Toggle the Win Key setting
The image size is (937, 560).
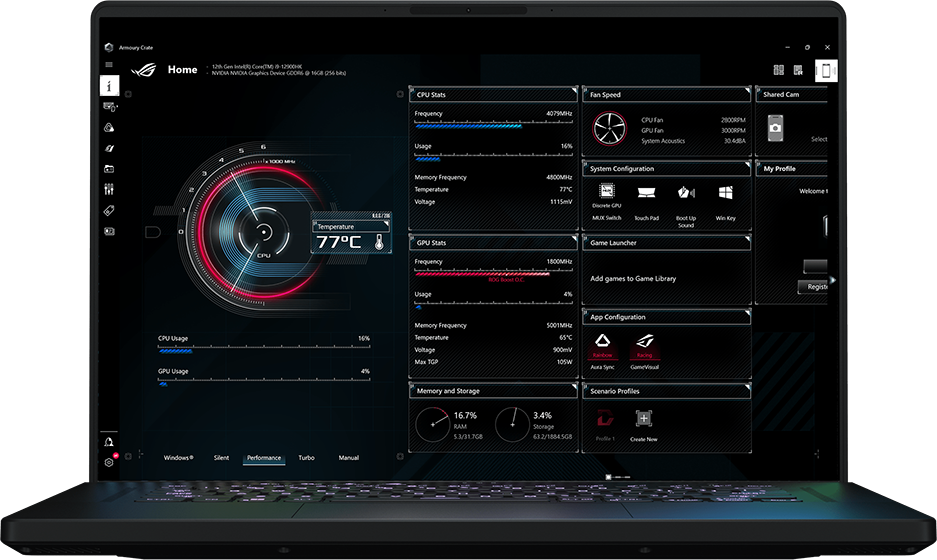coord(725,202)
